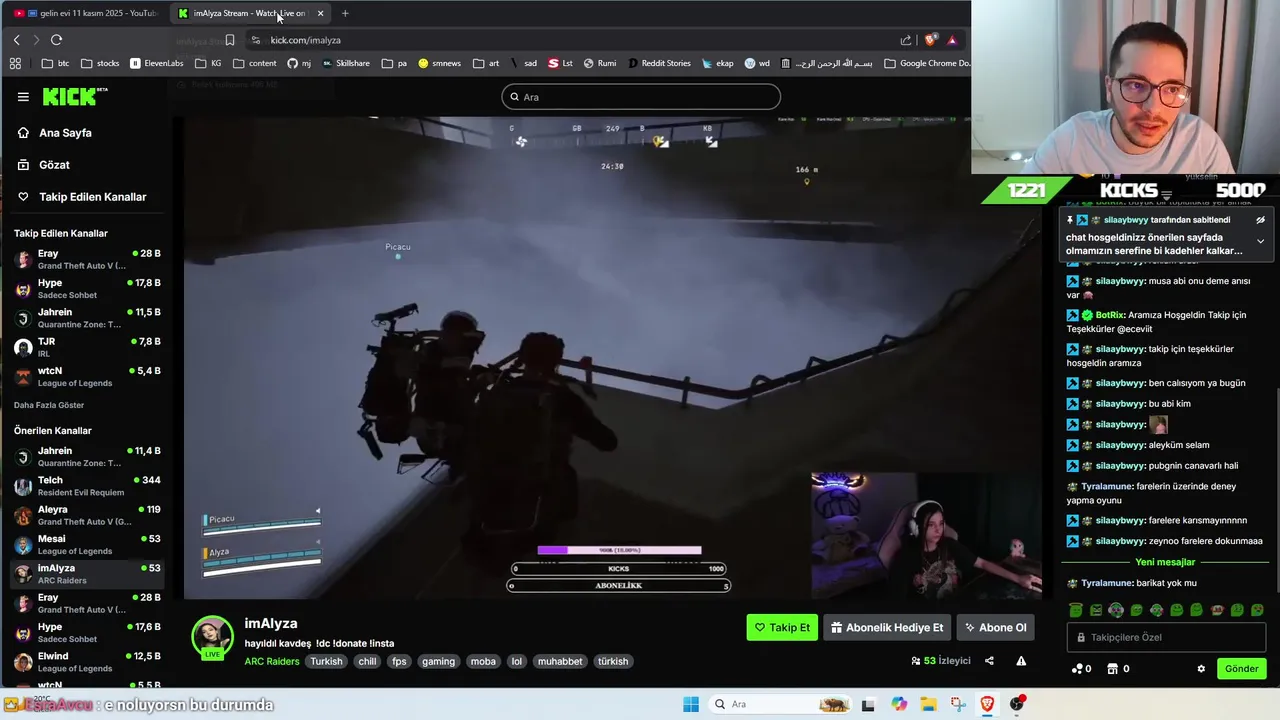Click imAlyza profile avatar
The image size is (1280, 720).
click(x=212, y=637)
